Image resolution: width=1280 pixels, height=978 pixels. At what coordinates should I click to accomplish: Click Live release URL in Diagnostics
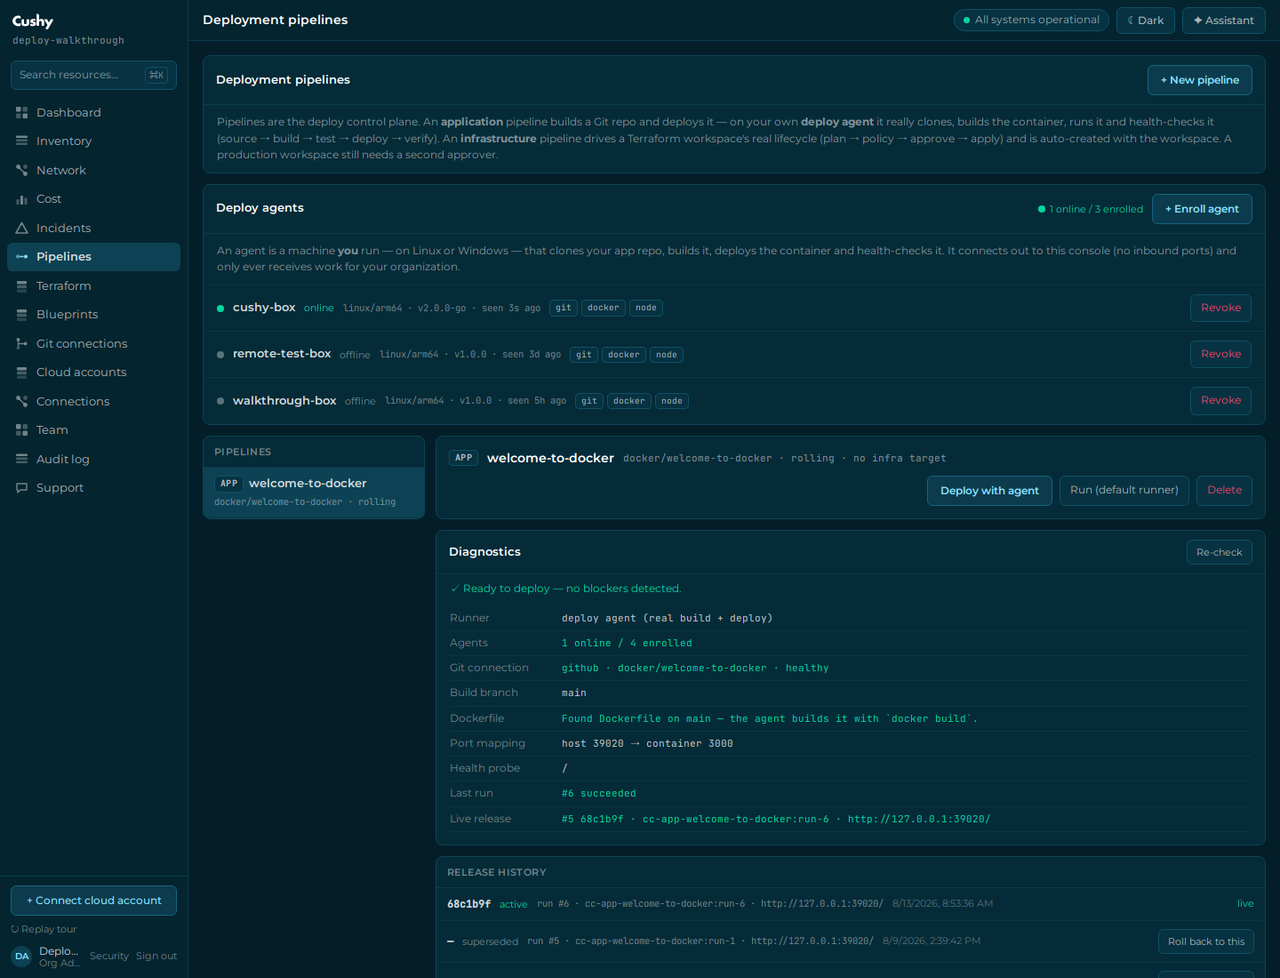coord(919,819)
